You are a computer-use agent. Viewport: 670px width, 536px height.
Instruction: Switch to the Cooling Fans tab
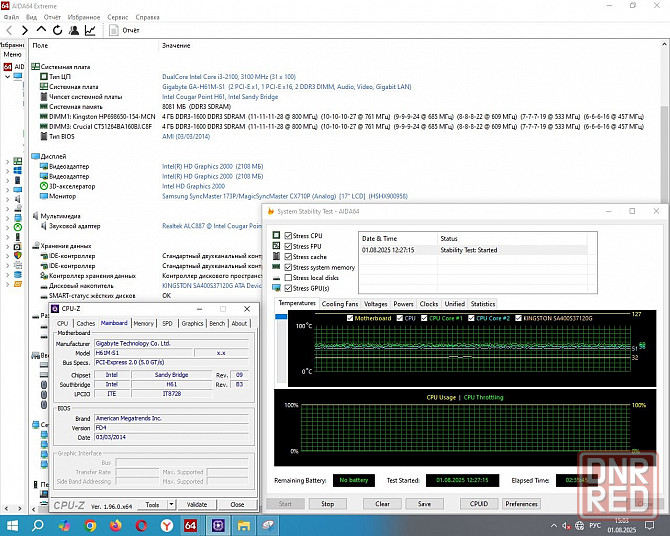[x=340, y=304]
